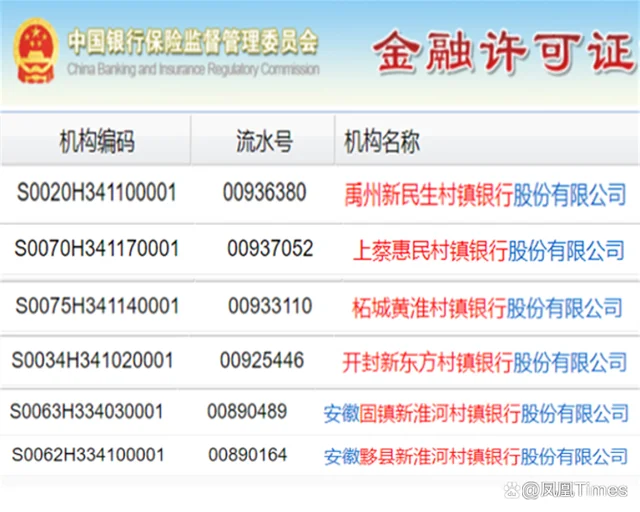Select the 流水号 column header
Screen dimensions: 640x512
tap(264, 141)
